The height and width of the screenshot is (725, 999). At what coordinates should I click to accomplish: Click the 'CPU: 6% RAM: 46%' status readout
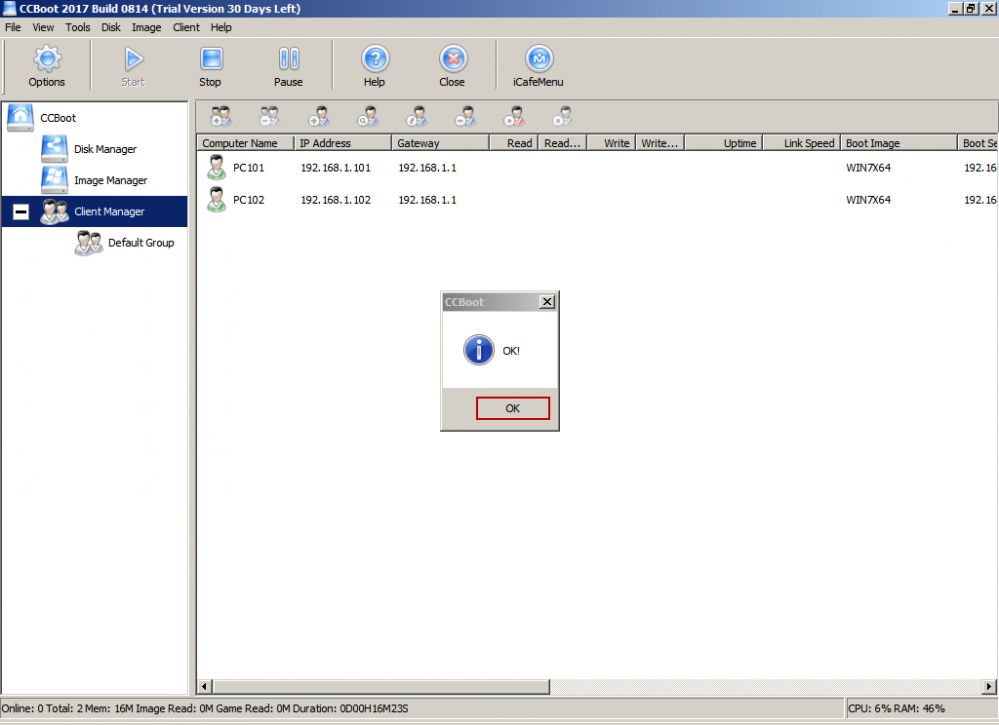[896, 708]
